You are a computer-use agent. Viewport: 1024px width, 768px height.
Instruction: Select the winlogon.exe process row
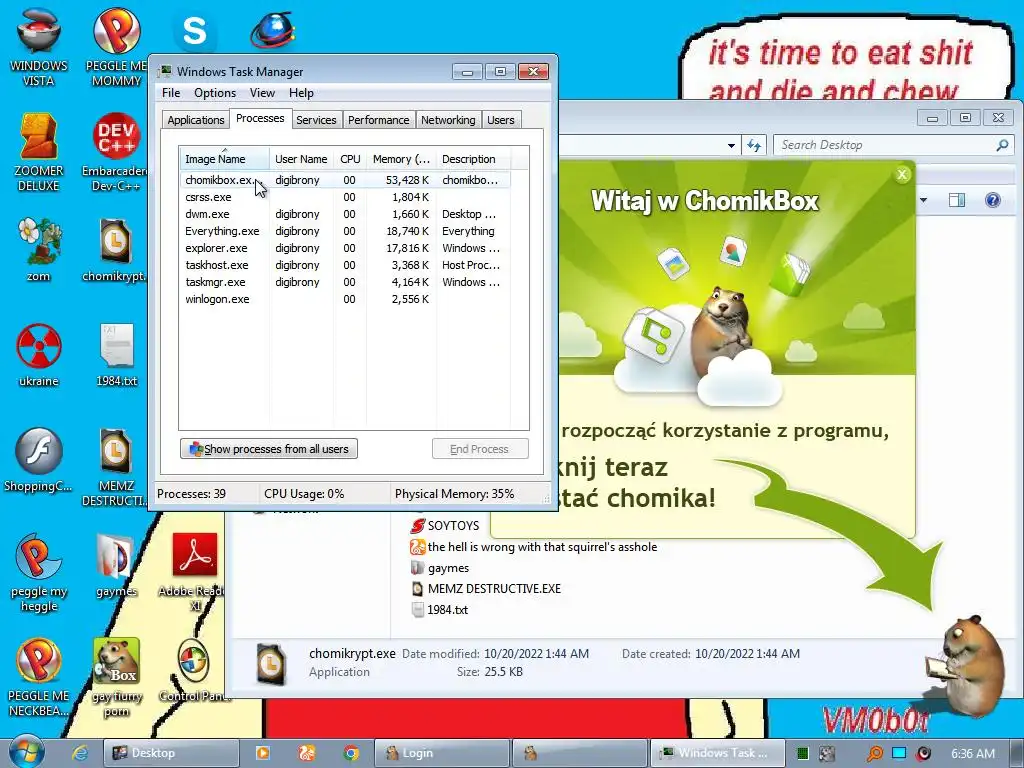345,298
